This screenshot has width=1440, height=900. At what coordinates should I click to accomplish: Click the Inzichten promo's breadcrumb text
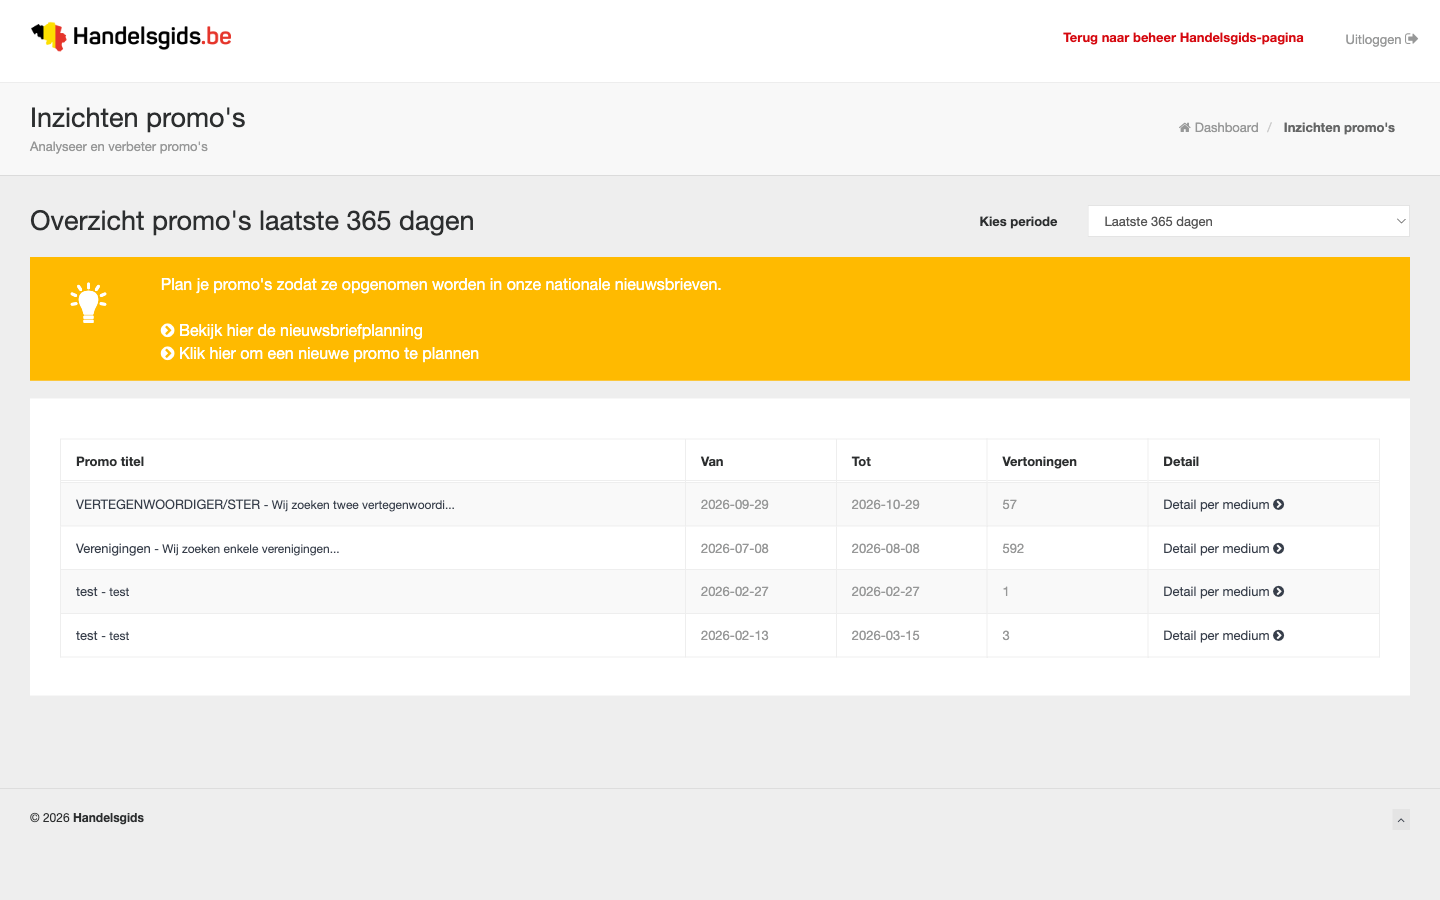1339,127
